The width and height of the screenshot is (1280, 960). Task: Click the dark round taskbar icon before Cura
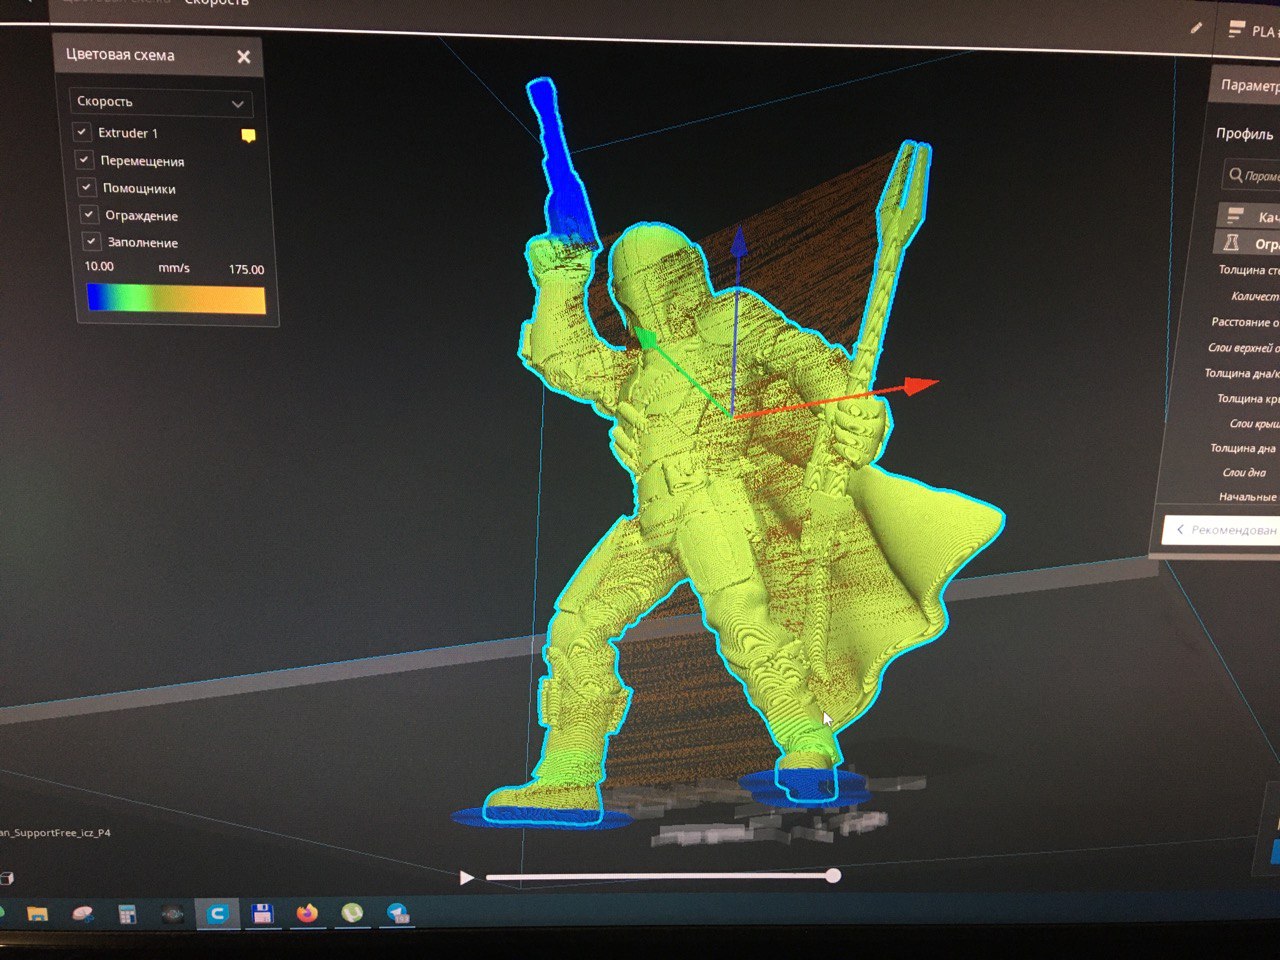[x=172, y=914]
